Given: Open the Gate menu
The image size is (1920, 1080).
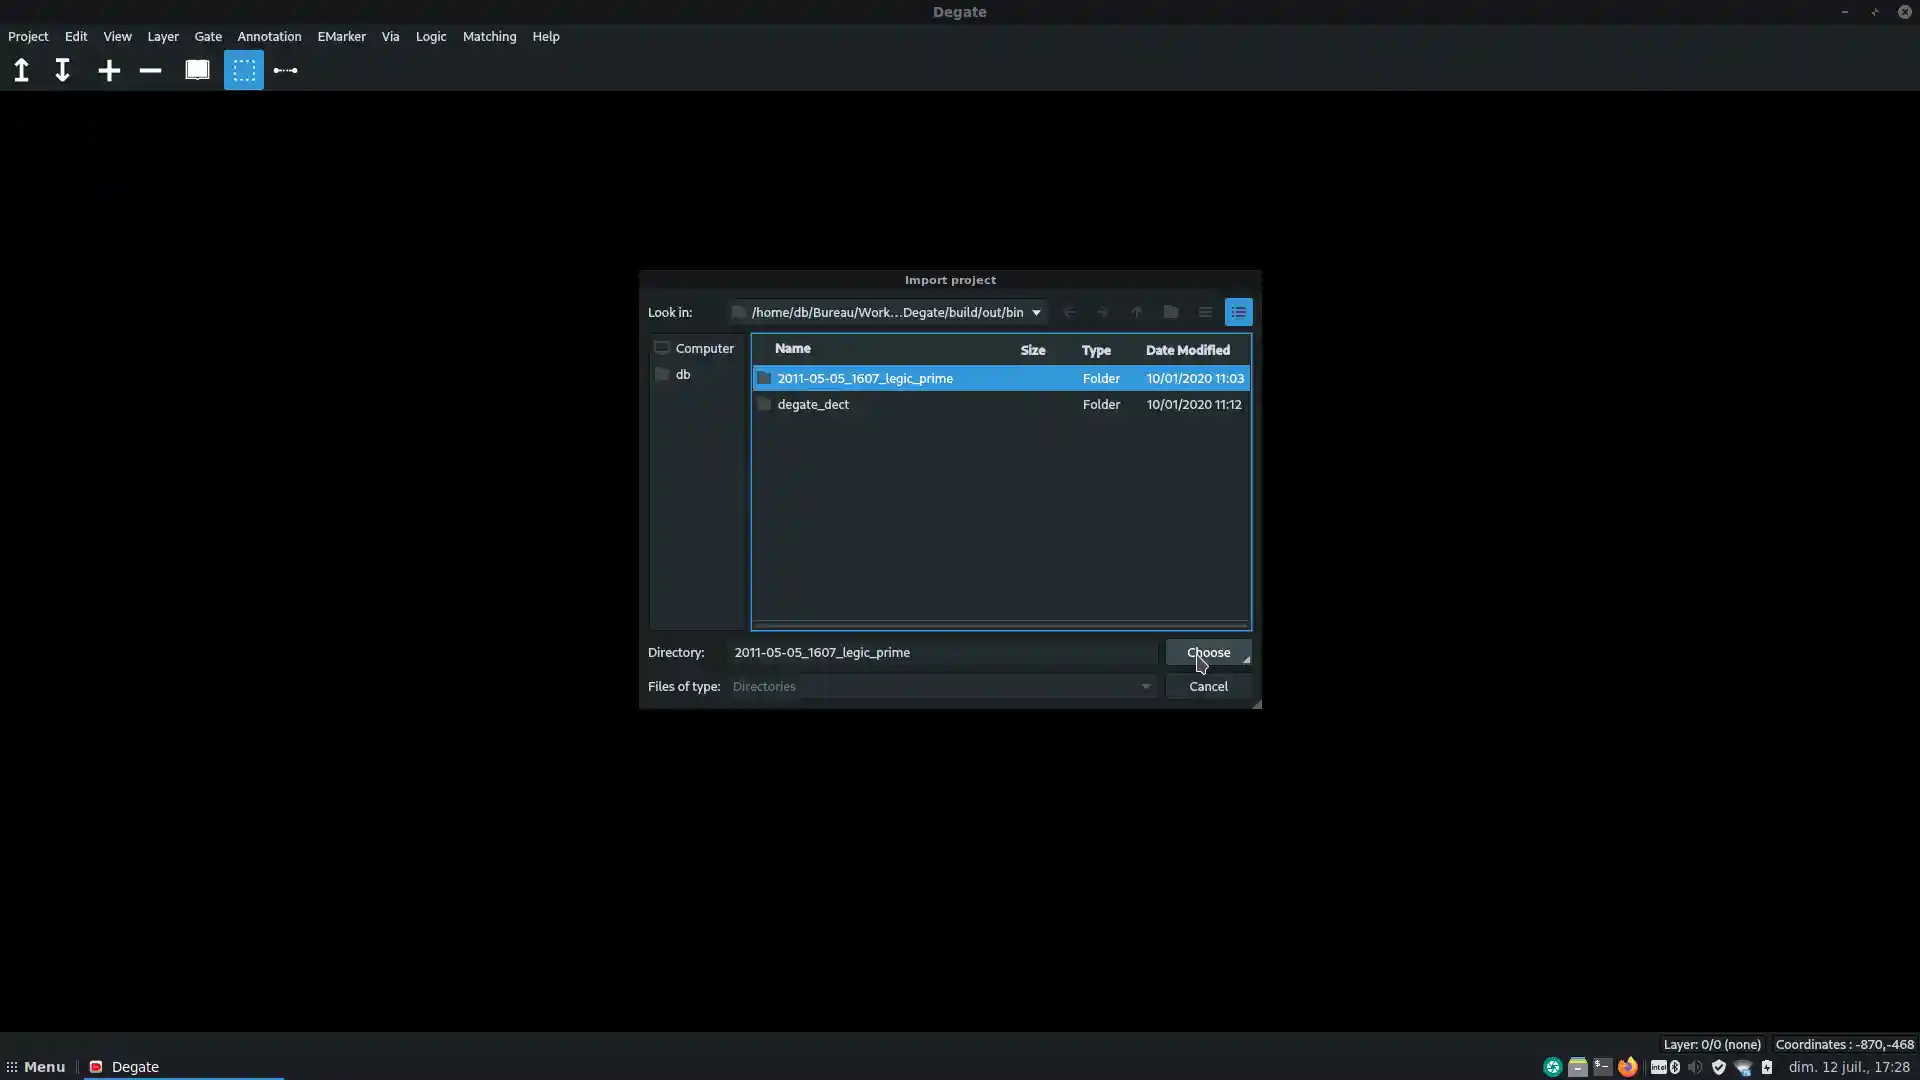Looking at the screenshot, I should (208, 36).
